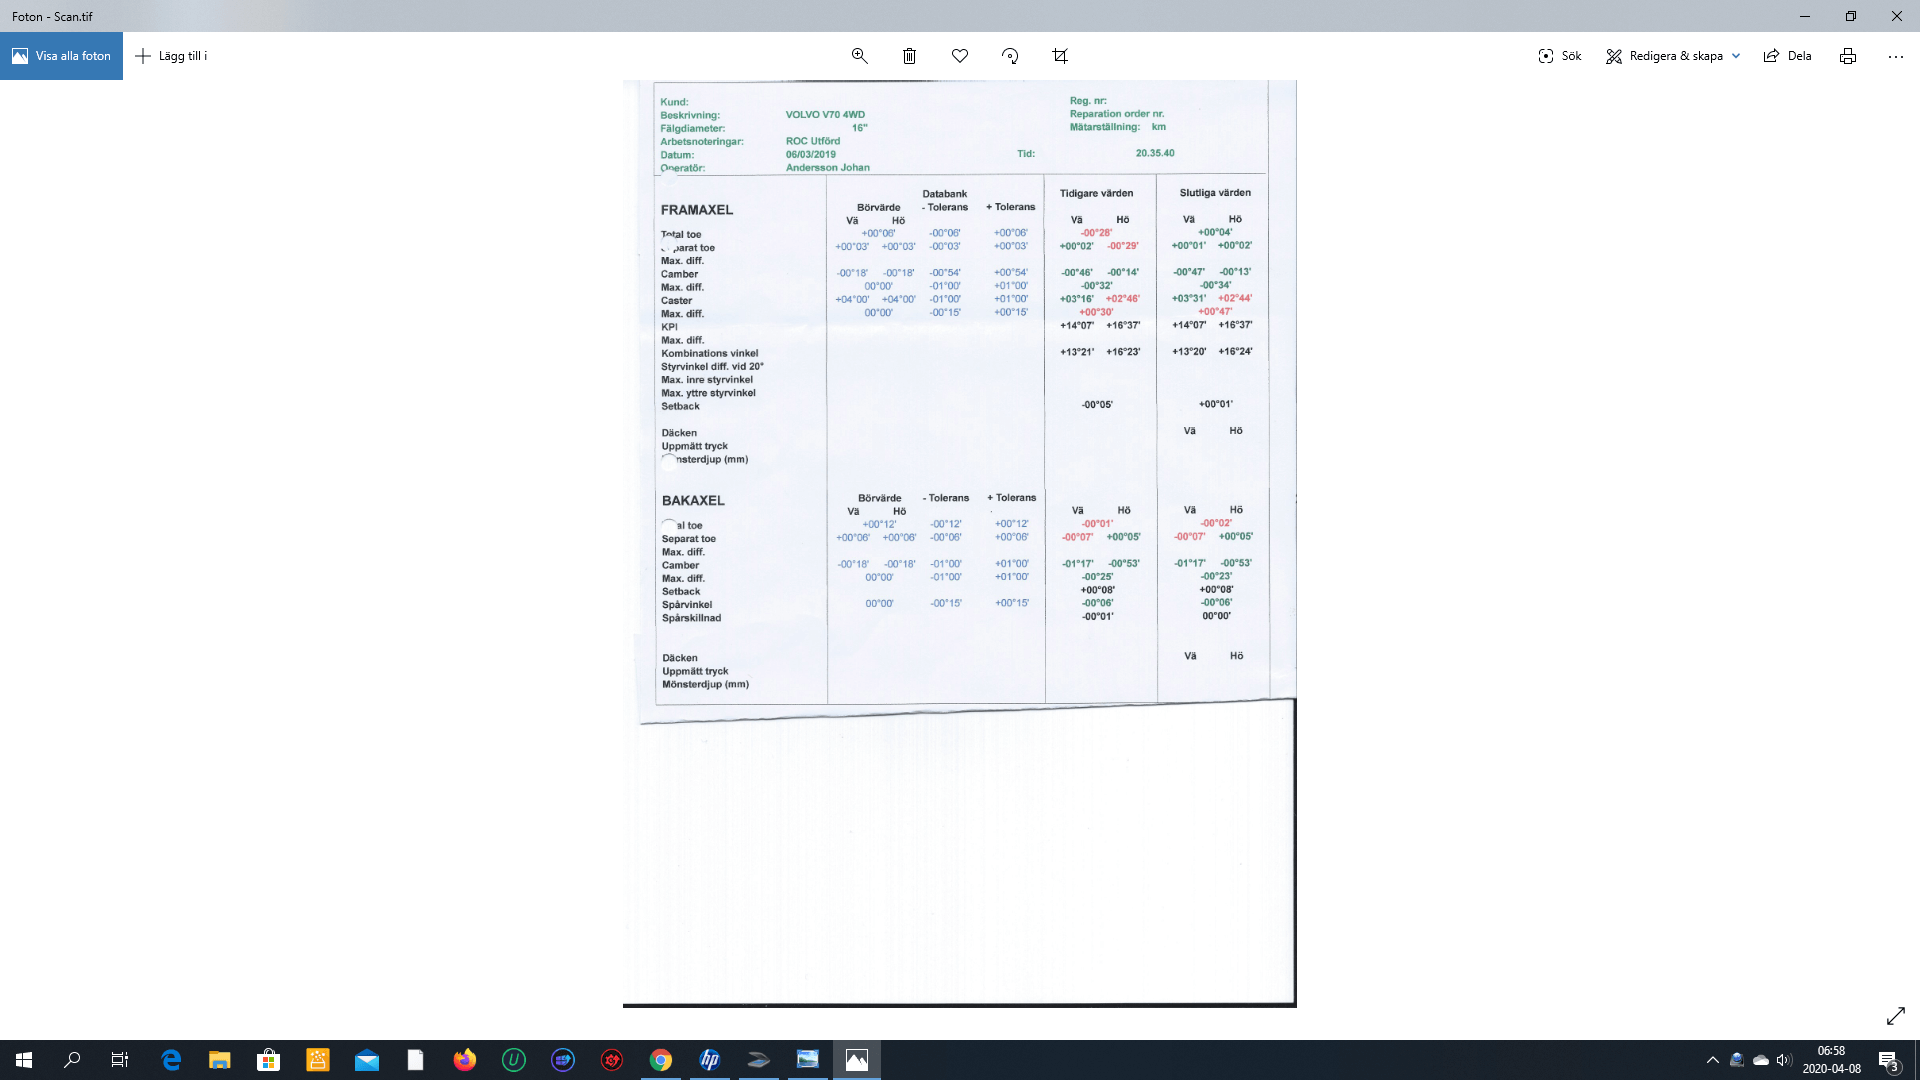This screenshot has width=1920, height=1080.
Task: Share the photo via Dela
Action: point(1787,56)
